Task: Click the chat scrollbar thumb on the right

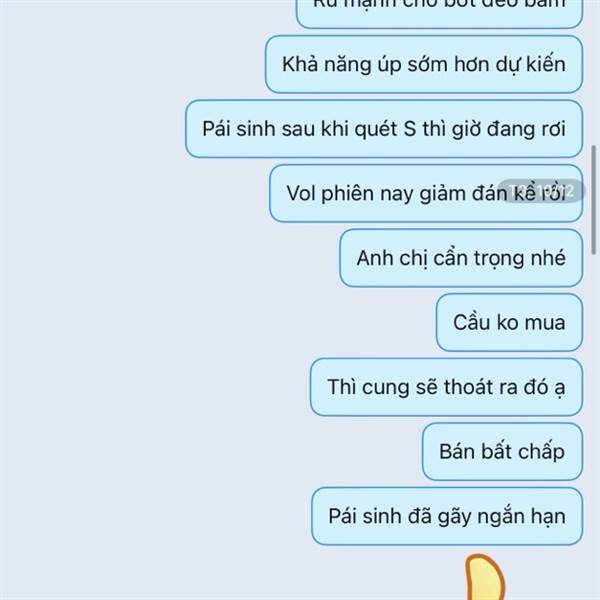Action: (x=593, y=200)
